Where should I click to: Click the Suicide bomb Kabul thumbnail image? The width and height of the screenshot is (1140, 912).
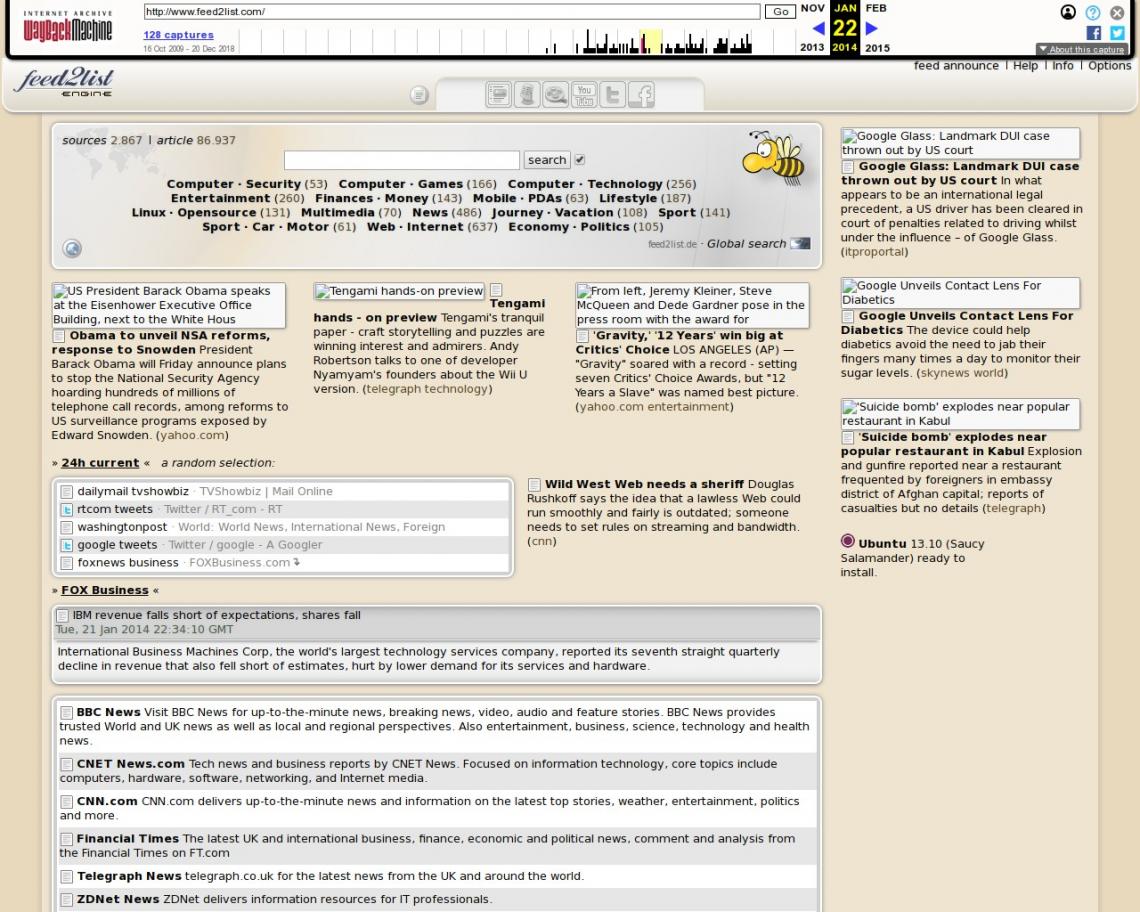click(x=960, y=414)
